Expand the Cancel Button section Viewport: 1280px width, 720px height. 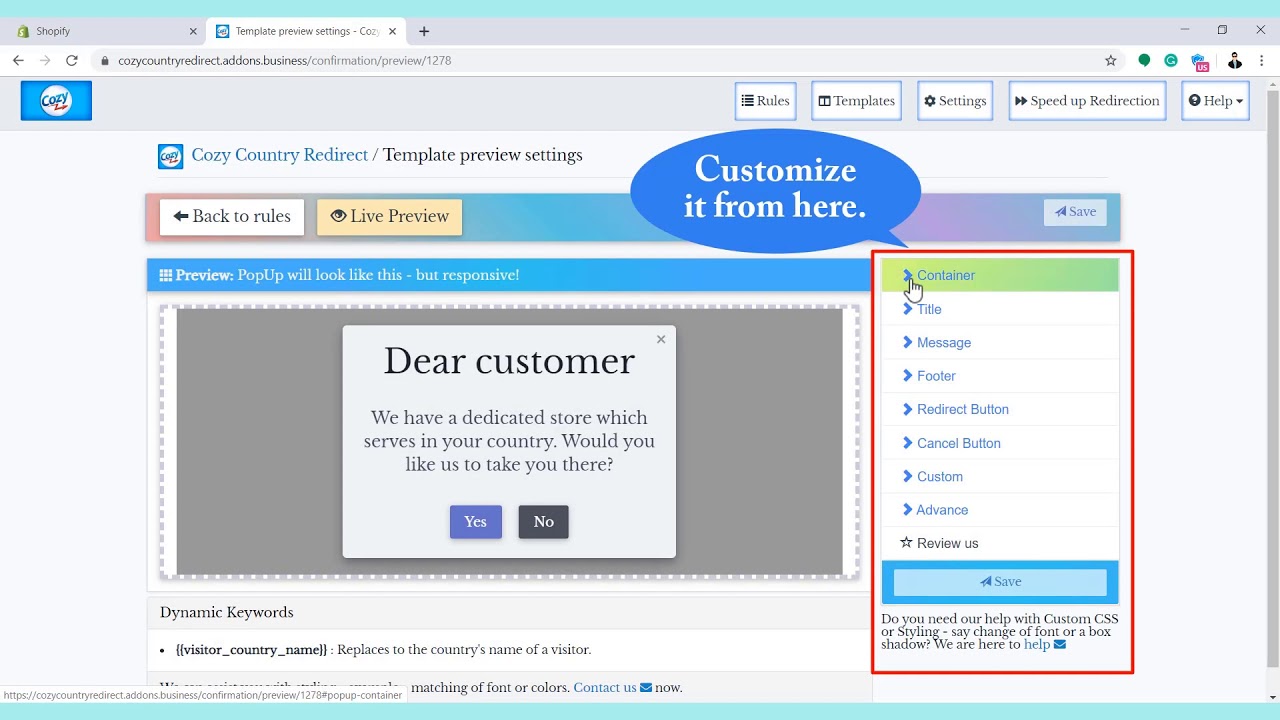pyautogui.click(x=1000, y=443)
